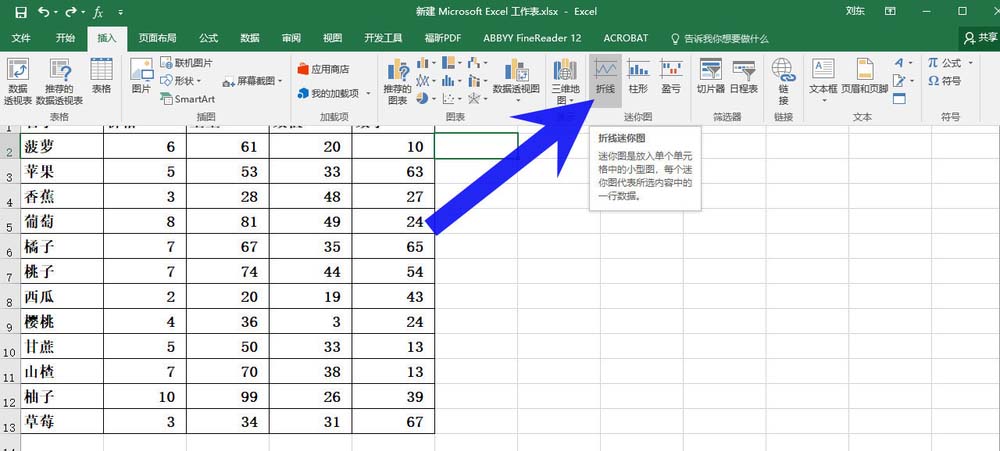Insert a 表格 table
Screen dimensions: 1000x451
tap(101, 77)
